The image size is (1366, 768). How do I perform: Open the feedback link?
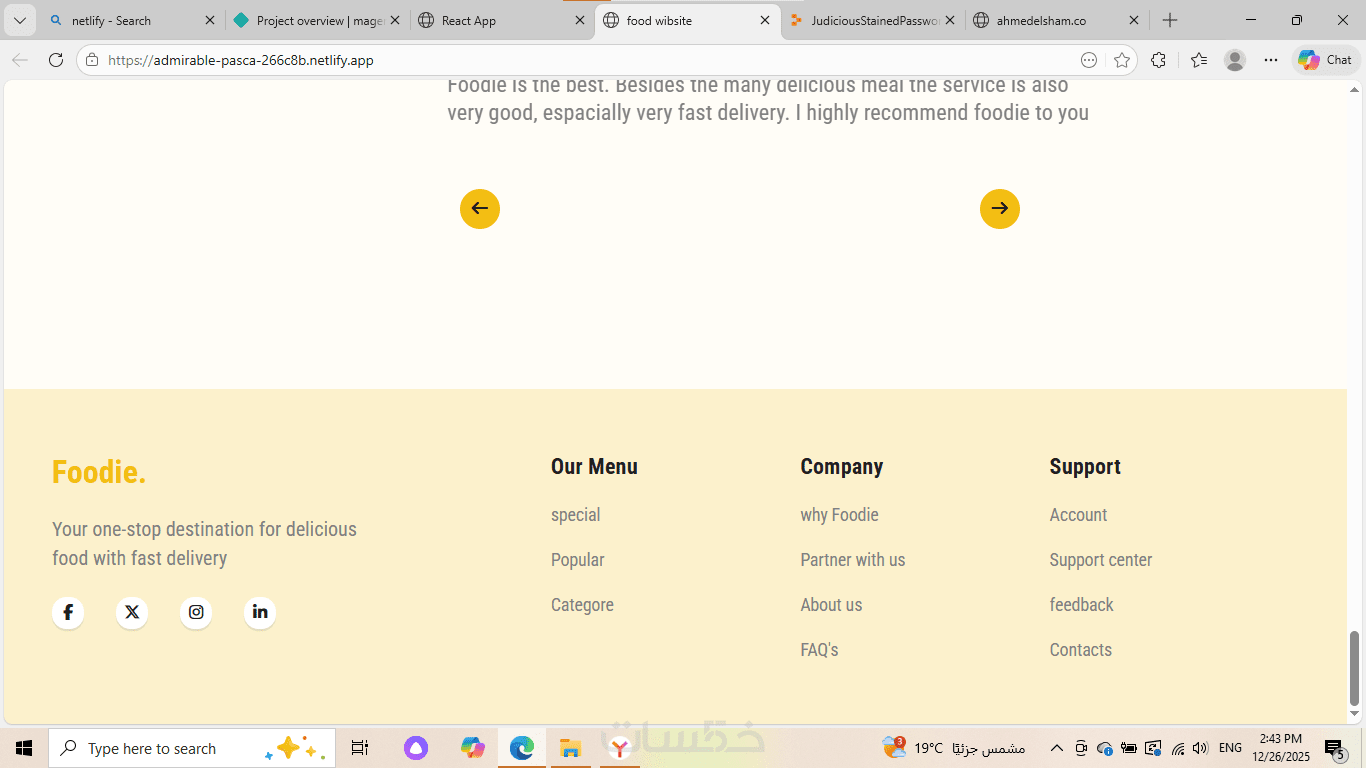point(1081,605)
